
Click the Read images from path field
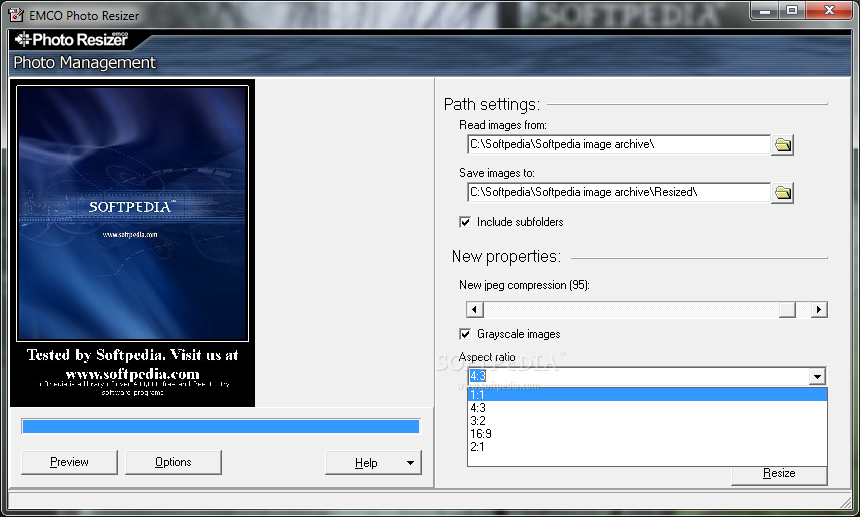[619, 144]
